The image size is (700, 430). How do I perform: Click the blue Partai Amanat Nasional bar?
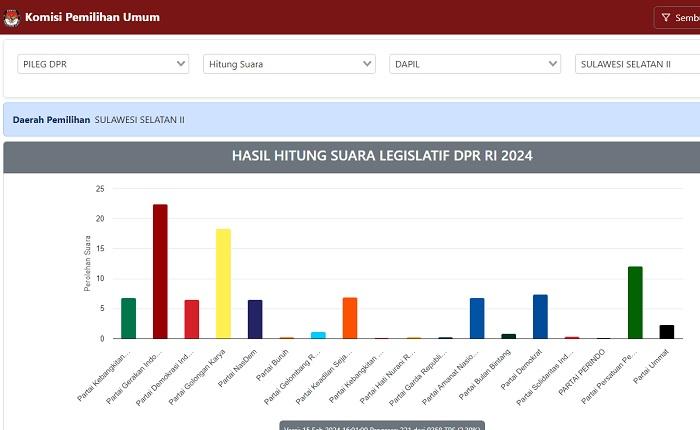(x=477, y=318)
